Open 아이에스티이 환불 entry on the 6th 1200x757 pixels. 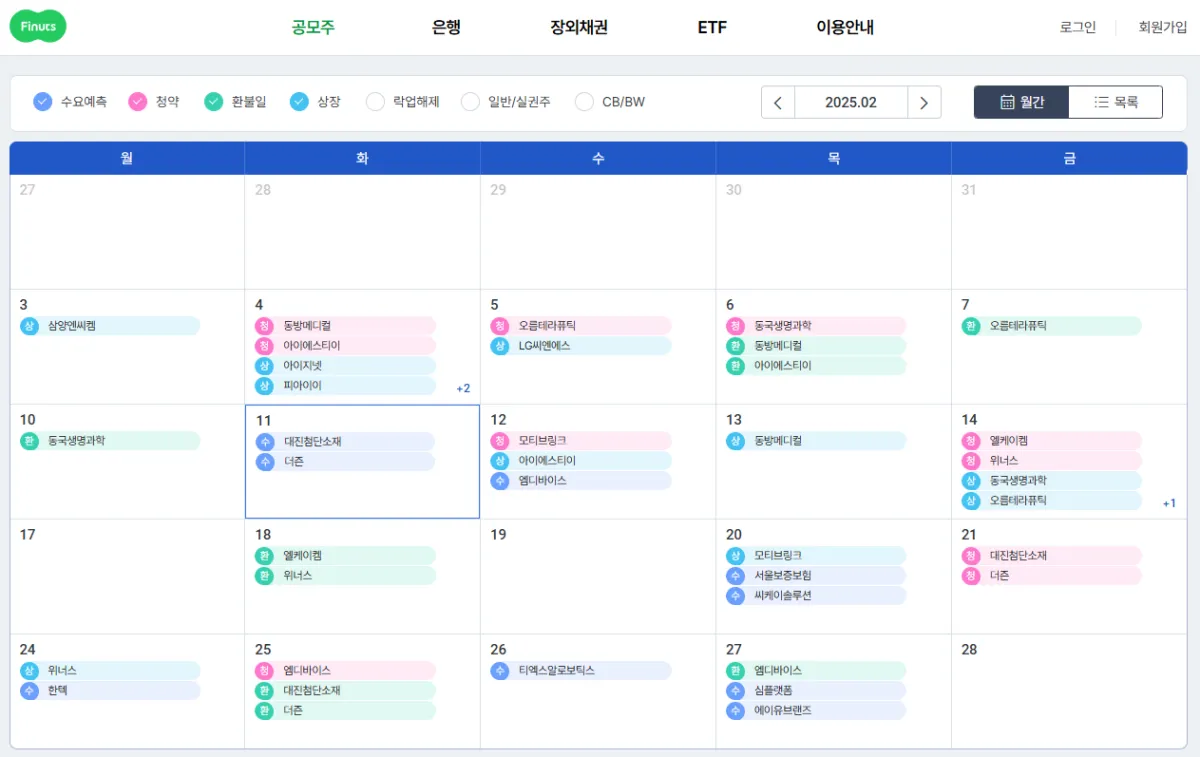tap(816, 366)
